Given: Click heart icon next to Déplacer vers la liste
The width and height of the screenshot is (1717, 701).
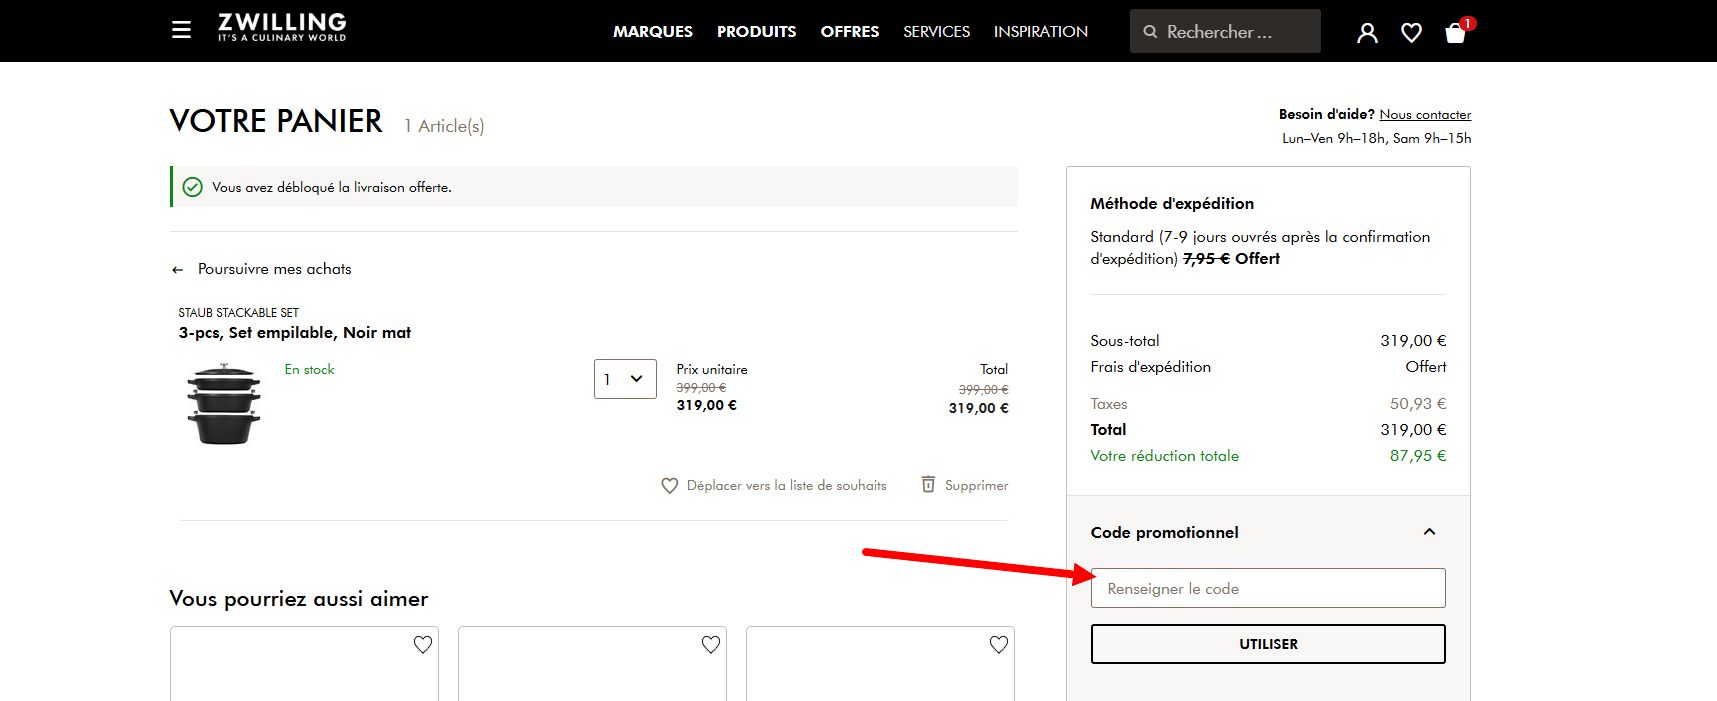Looking at the screenshot, I should (670, 486).
